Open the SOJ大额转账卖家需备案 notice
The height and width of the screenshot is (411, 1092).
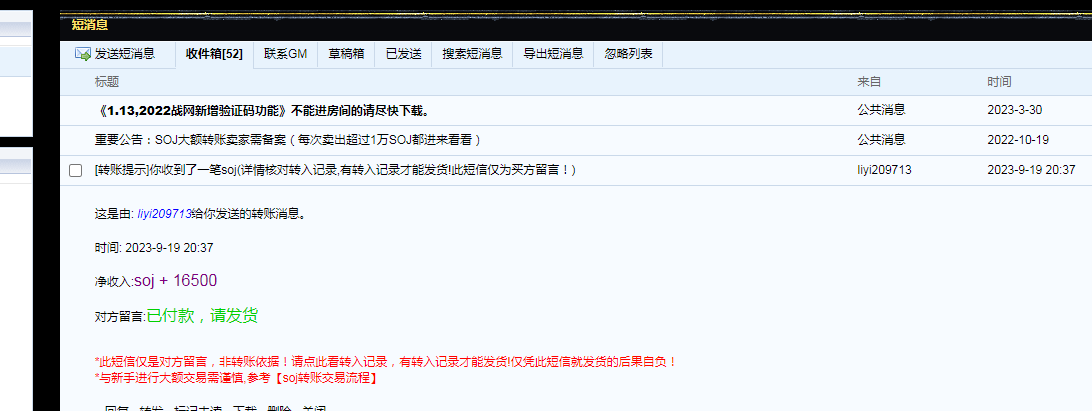pyautogui.click(x=288, y=140)
